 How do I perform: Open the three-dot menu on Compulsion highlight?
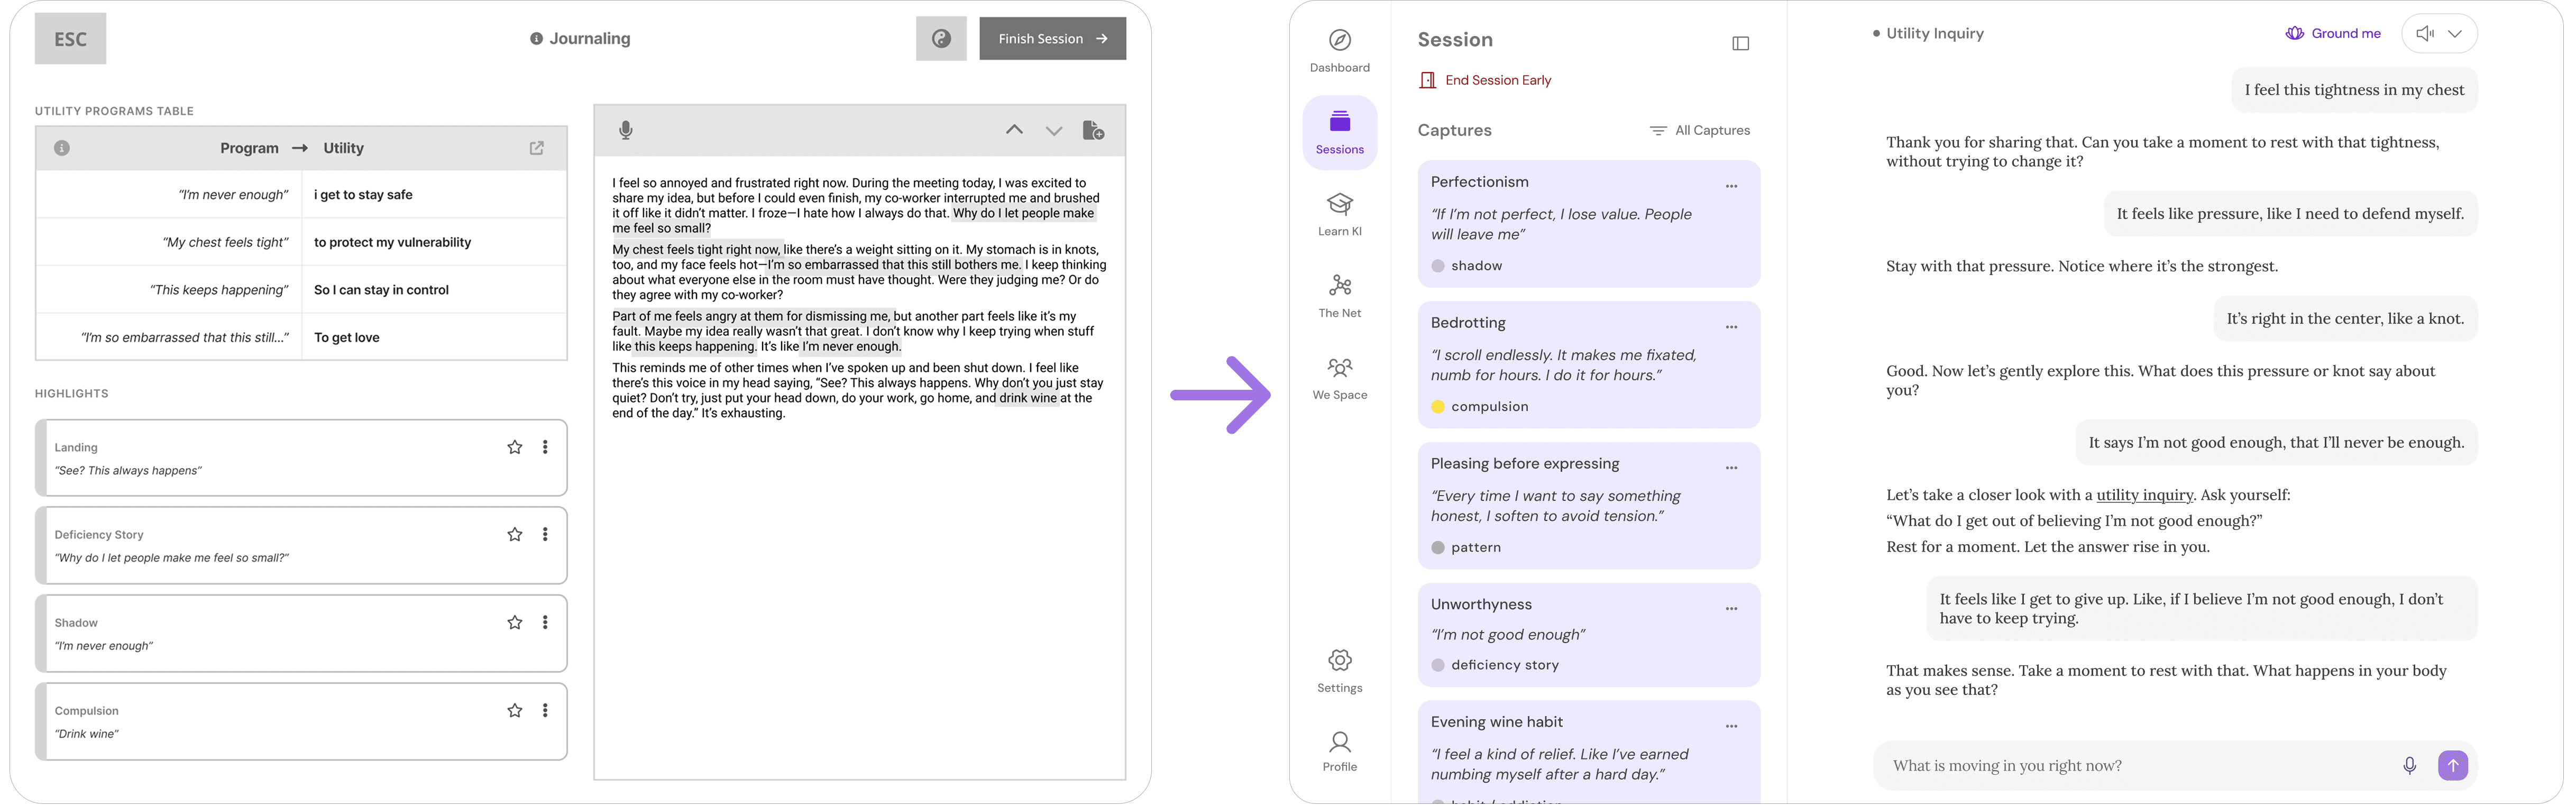click(545, 711)
